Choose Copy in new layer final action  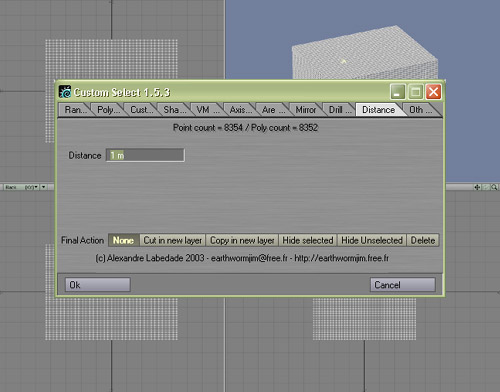point(242,240)
